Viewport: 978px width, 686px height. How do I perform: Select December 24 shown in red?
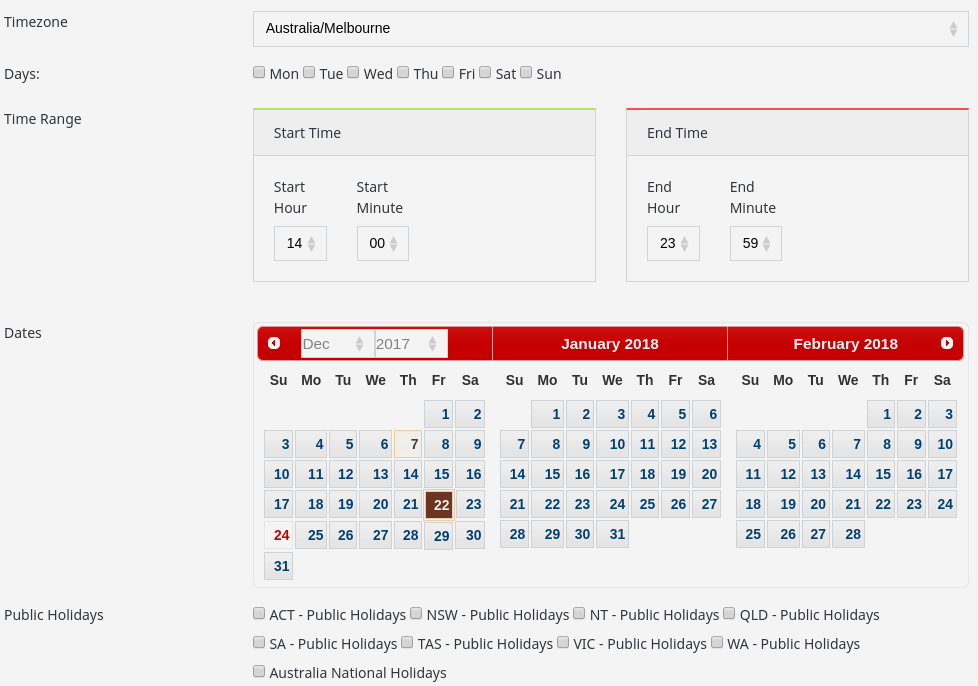coord(279,535)
